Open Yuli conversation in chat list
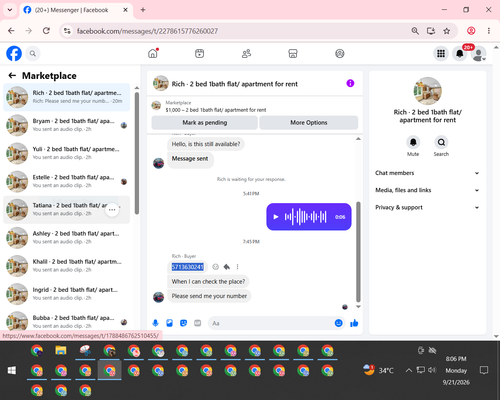Screen dimensions: 500x400 pos(67,153)
